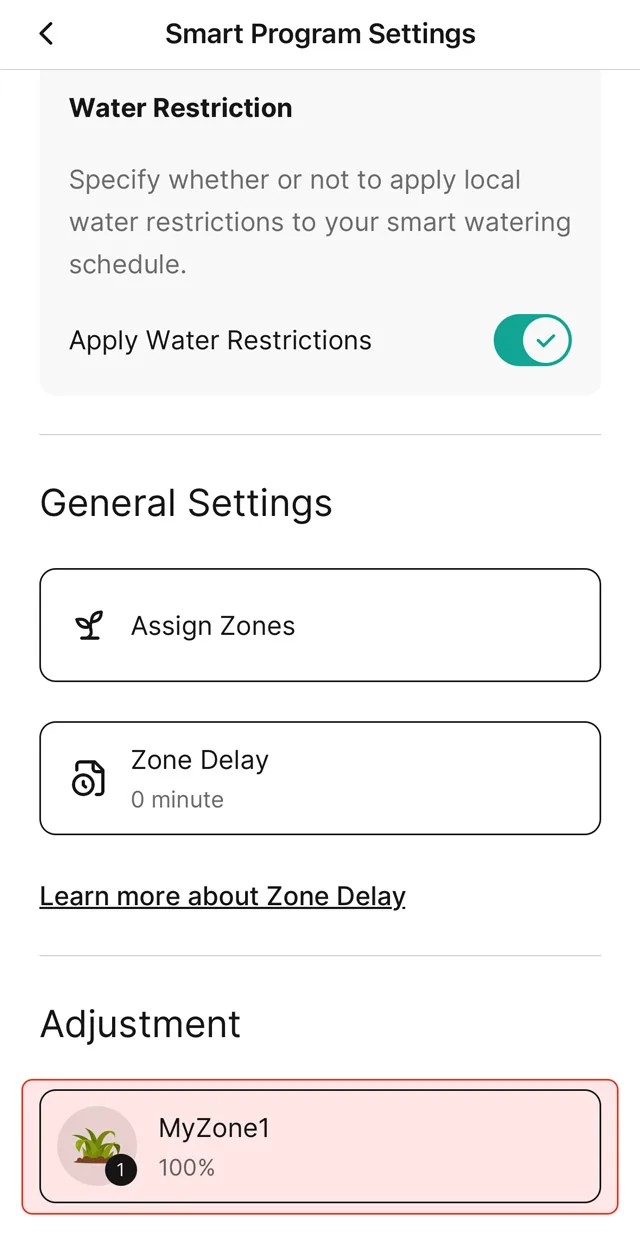Viewport: 640px width, 1254px height.
Task: Open Learn more about Zone Delay link
Action: (222, 896)
